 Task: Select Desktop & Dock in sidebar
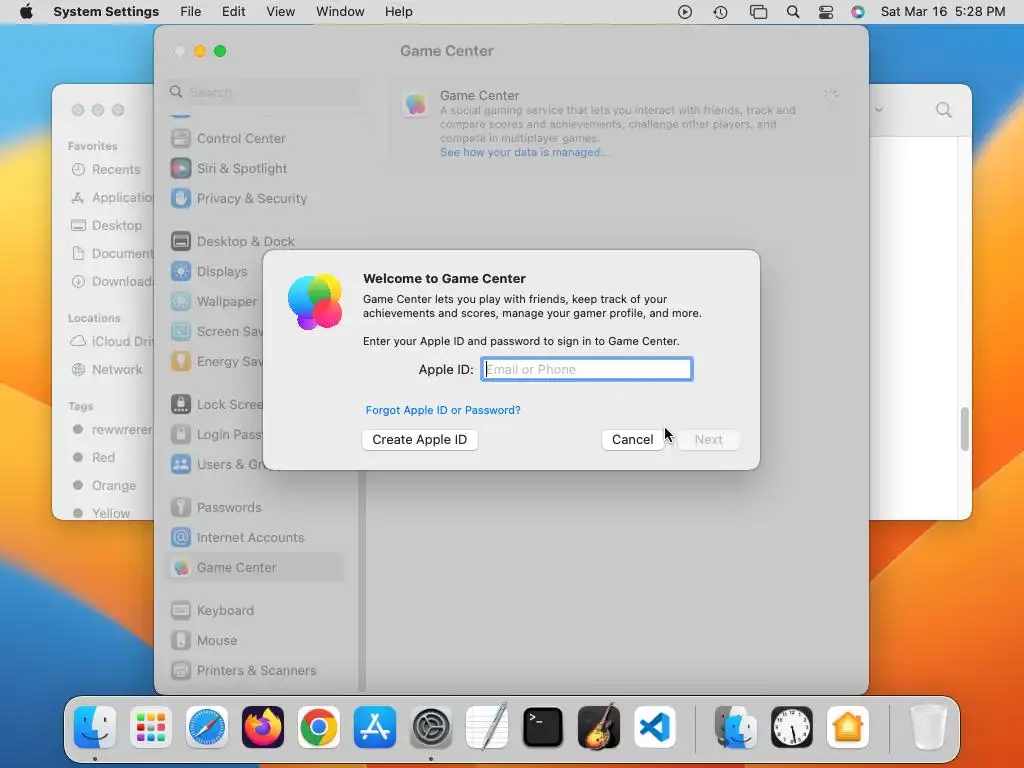(x=255, y=242)
